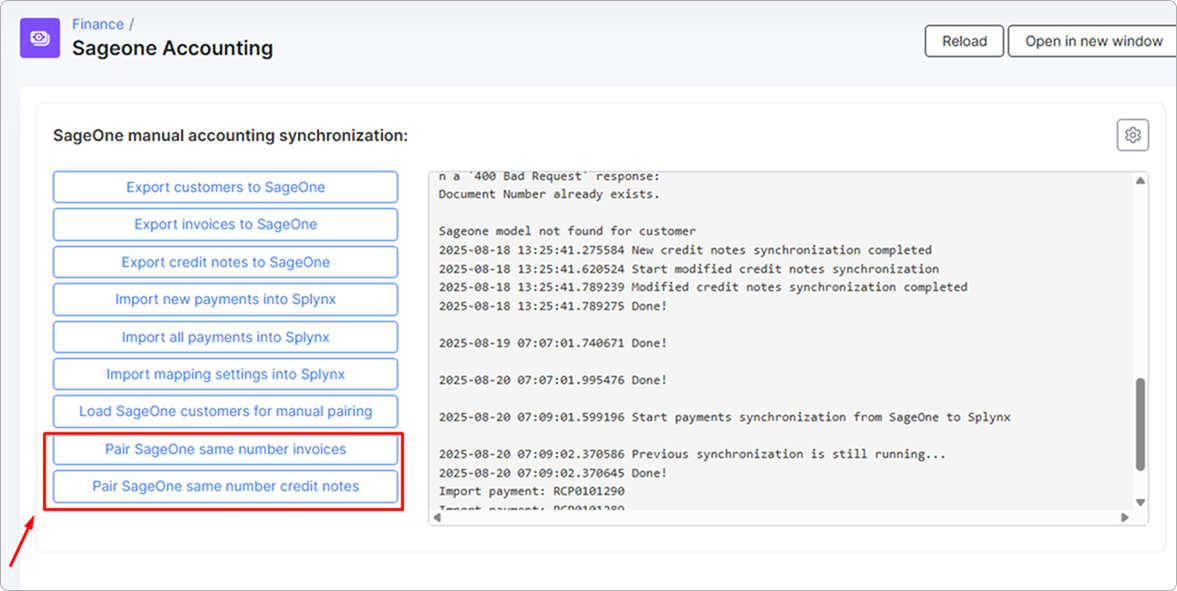Click Export customers to SageOne
This screenshot has width=1177, height=591.
[x=225, y=187]
